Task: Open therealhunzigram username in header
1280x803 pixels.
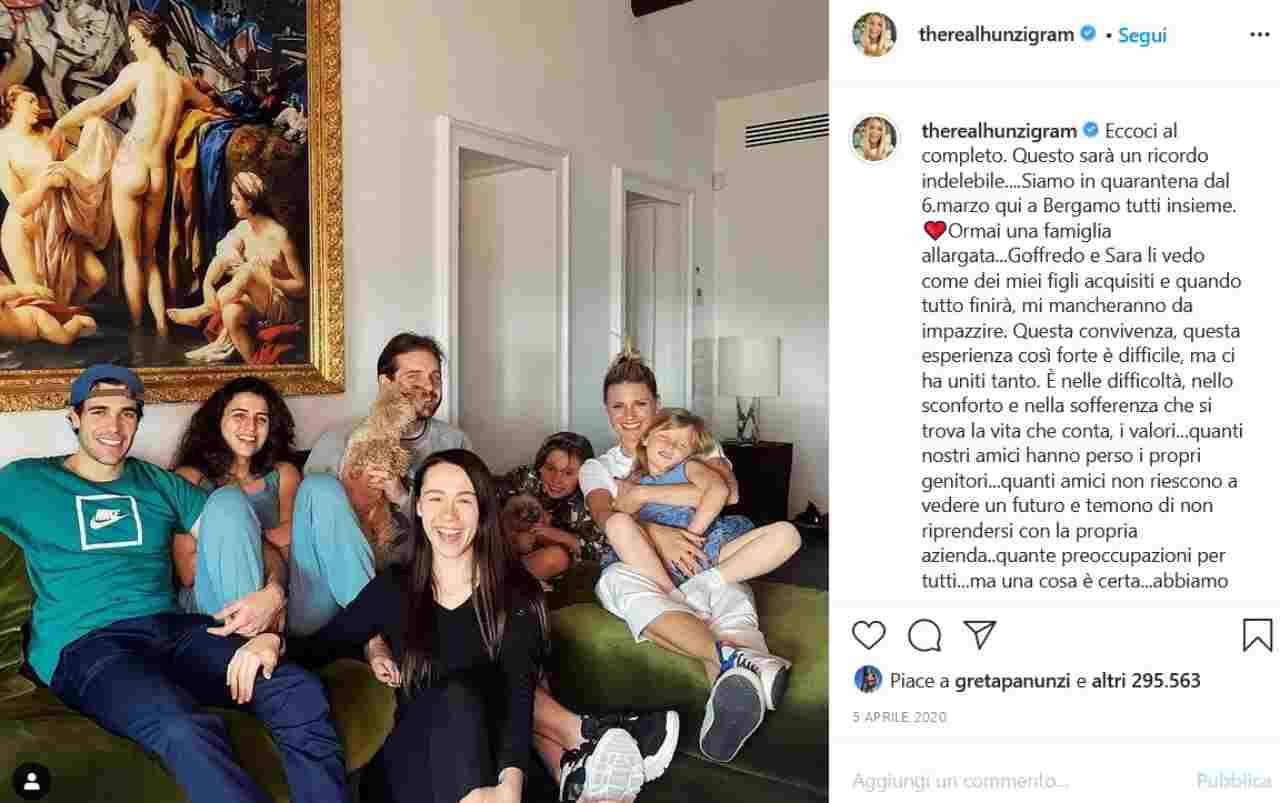Action: [996, 35]
